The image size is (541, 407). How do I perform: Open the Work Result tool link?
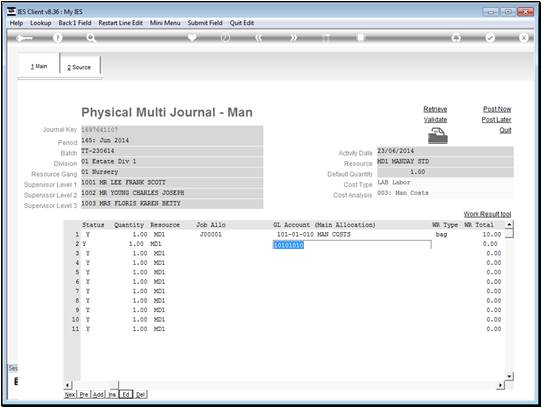point(487,214)
